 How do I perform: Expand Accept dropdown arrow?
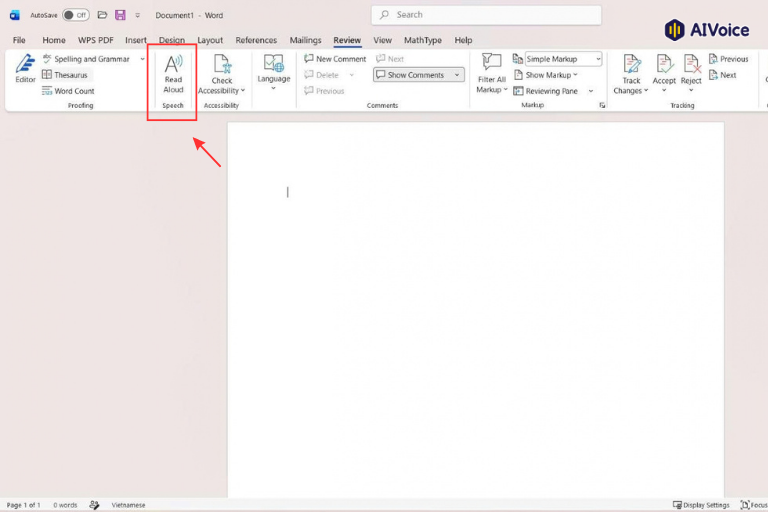click(x=664, y=90)
